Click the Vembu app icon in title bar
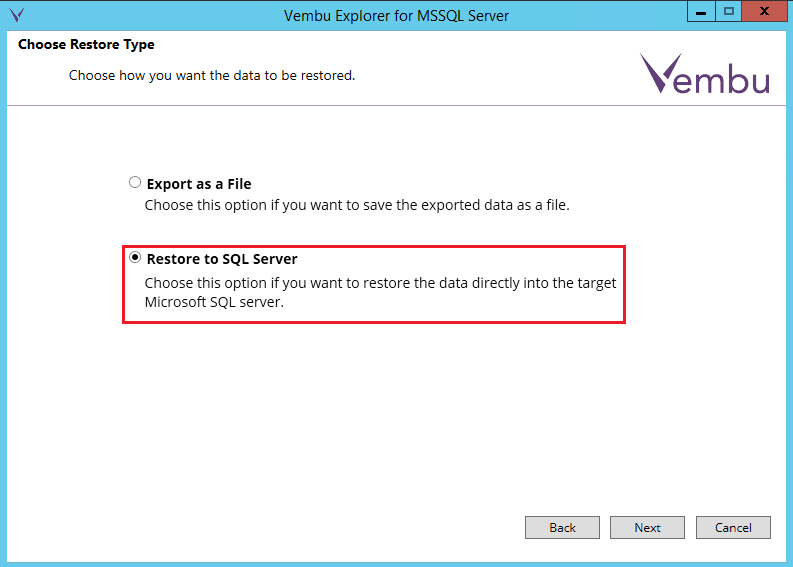 [16, 16]
